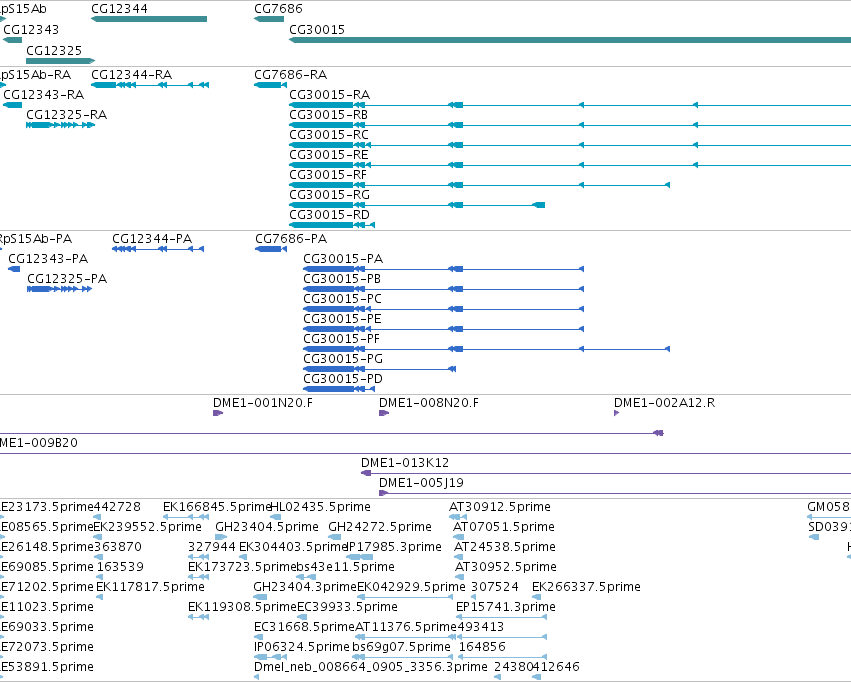Click the CG12344-PA protein label

(x=152, y=239)
